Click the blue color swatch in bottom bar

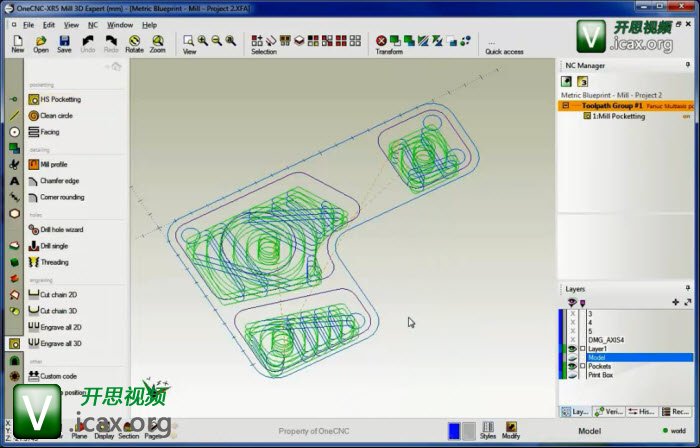pyautogui.click(x=454, y=431)
